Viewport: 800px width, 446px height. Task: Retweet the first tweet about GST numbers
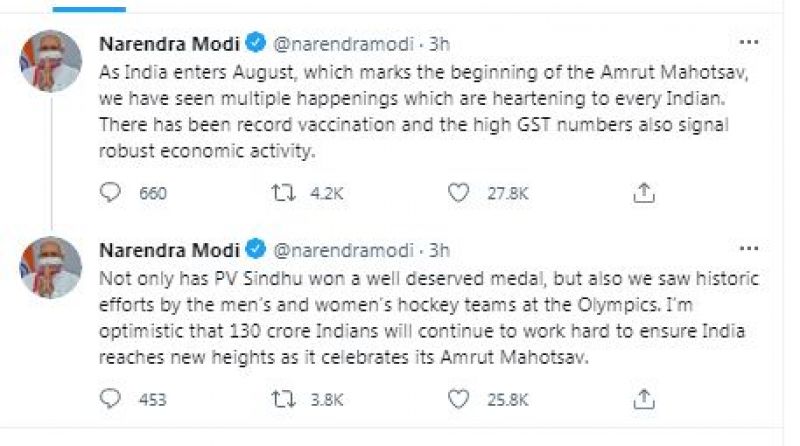click(x=286, y=192)
